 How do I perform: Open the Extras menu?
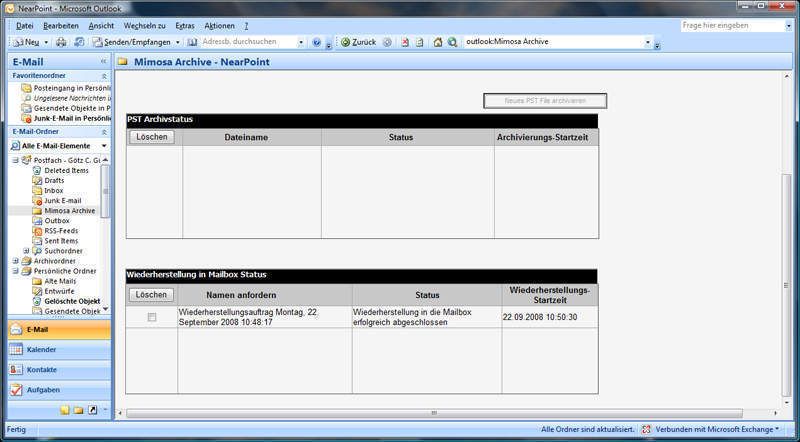[x=185, y=26]
